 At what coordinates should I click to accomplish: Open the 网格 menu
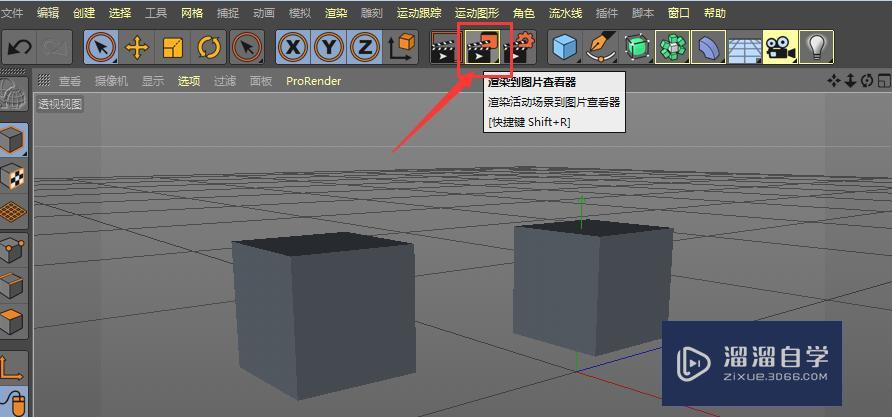coord(192,13)
